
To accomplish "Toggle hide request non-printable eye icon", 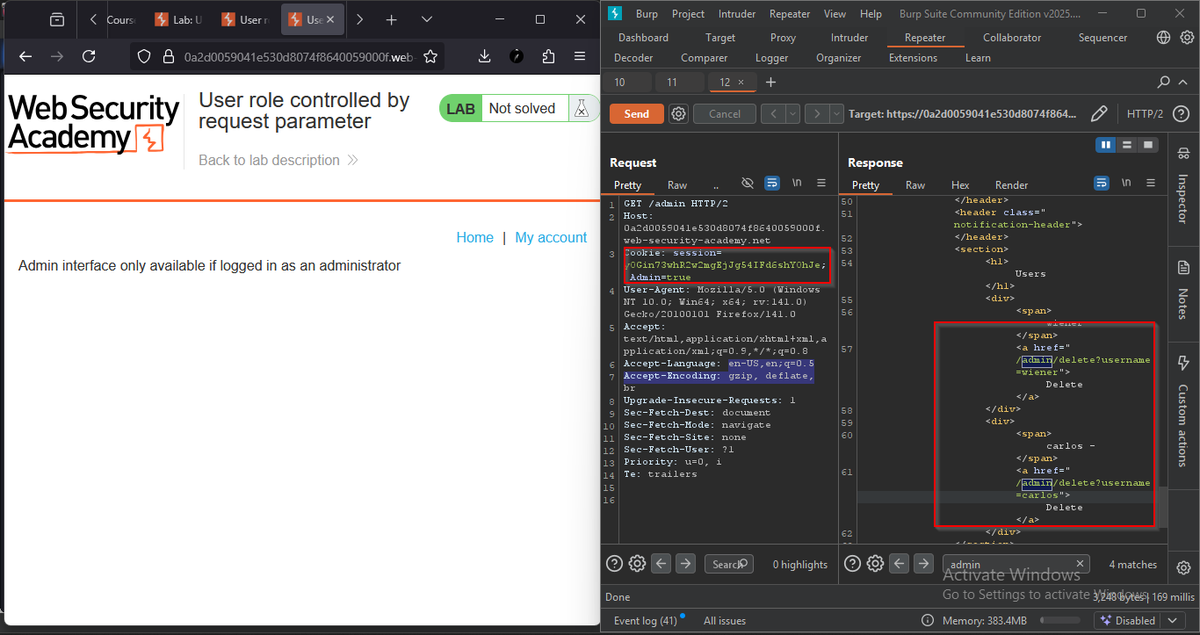I will click(x=747, y=184).
